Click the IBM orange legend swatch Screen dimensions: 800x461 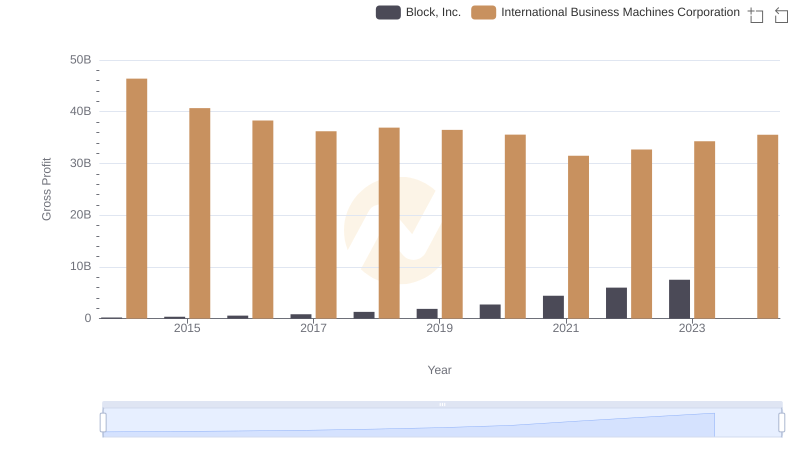pos(484,12)
